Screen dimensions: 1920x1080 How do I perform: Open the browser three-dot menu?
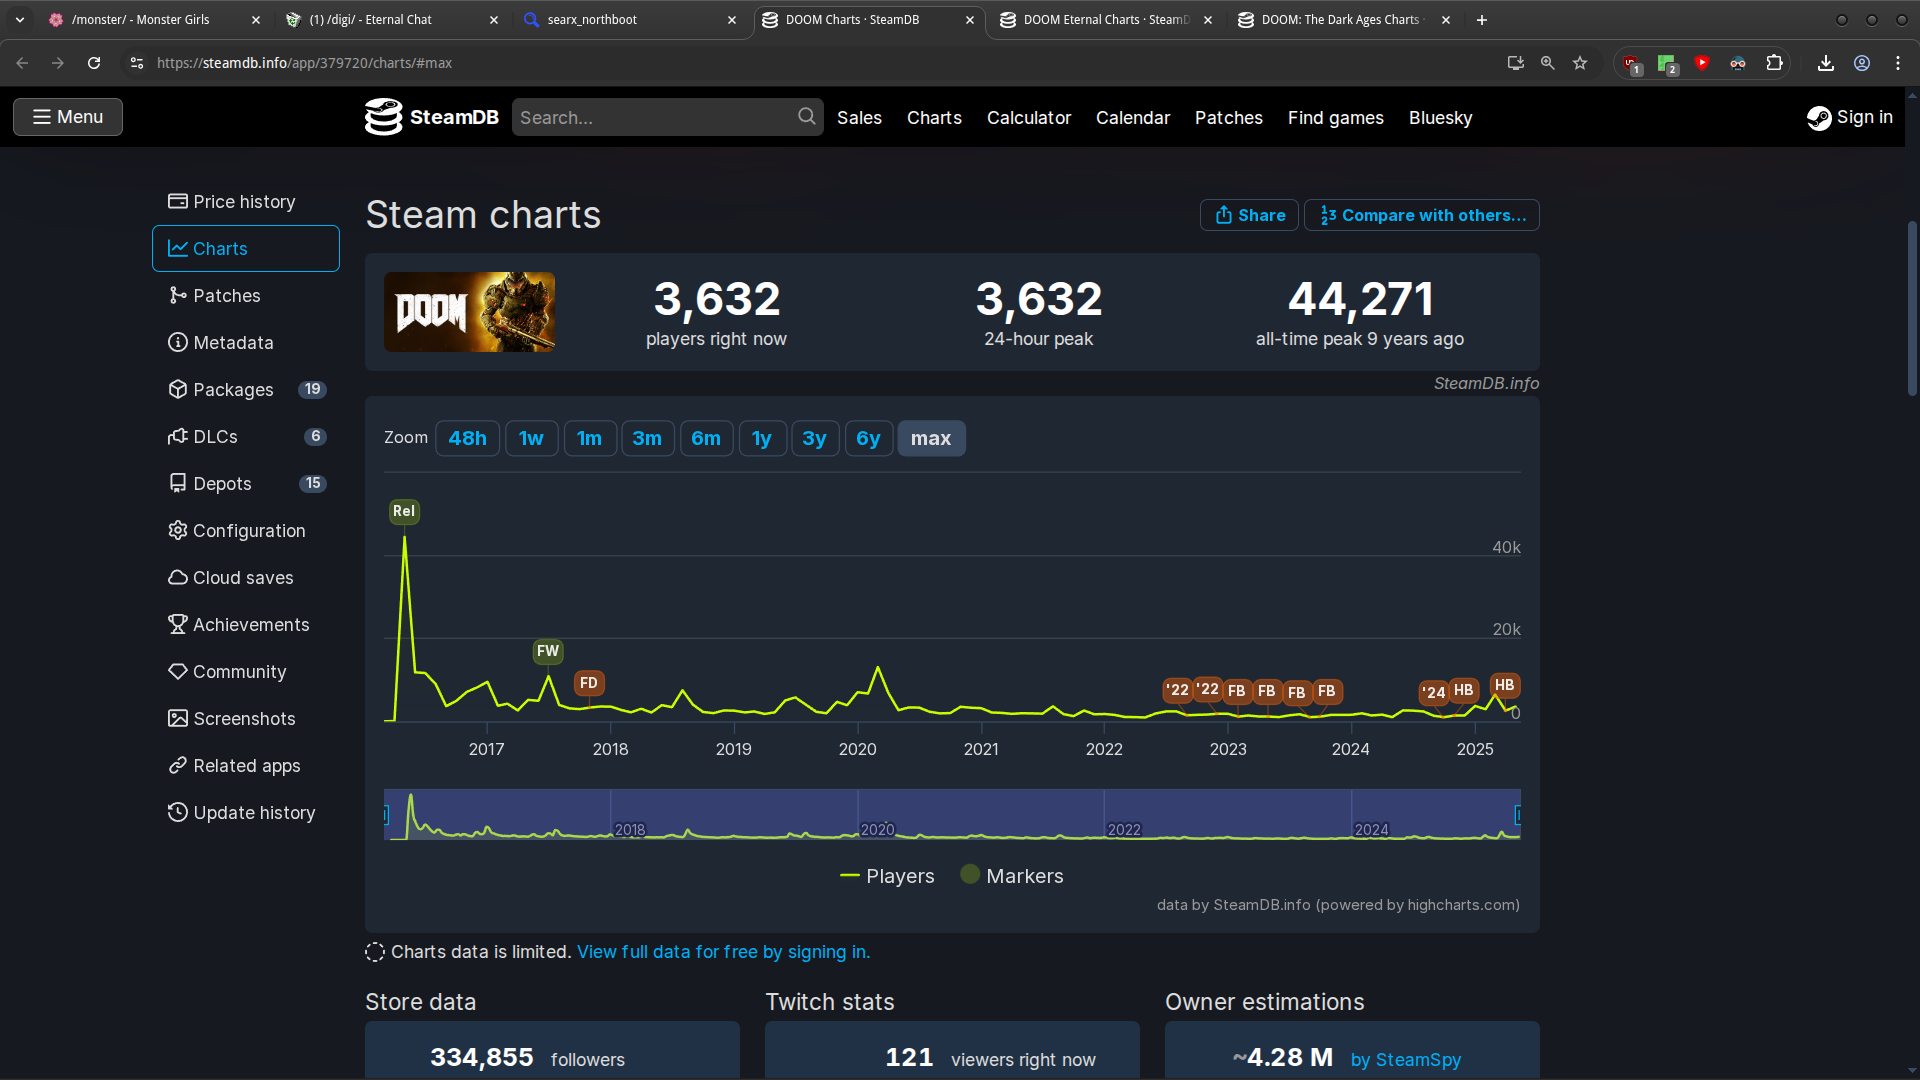point(1898,63)
